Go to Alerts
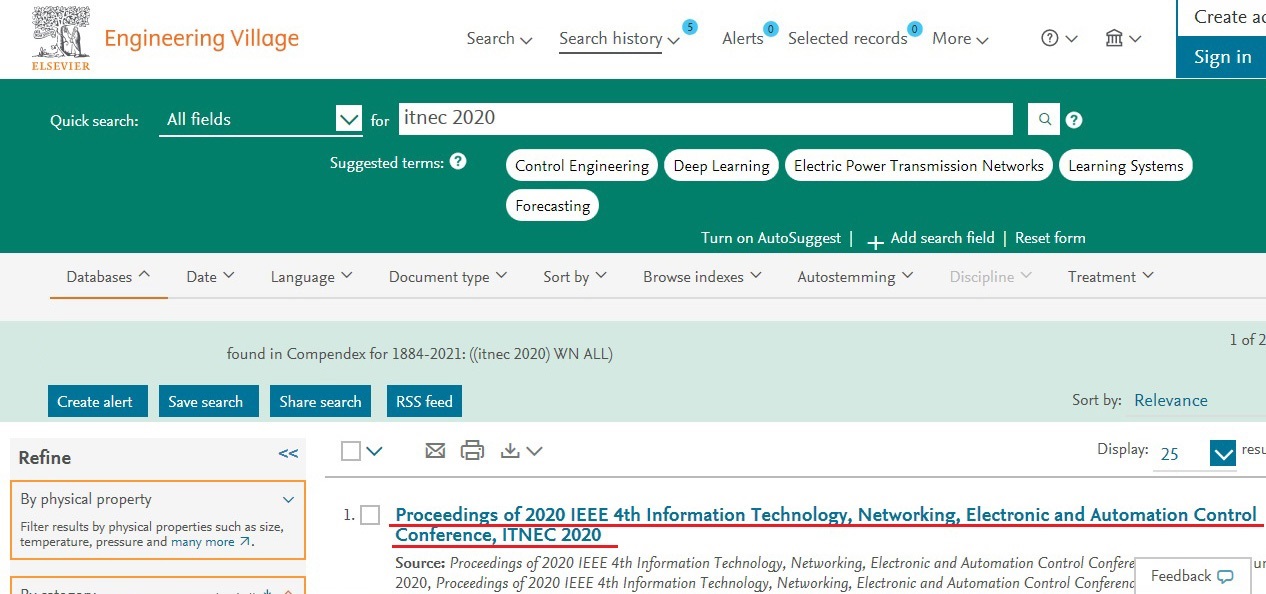This screenshot has height=594, width=1266. pyautogui.click(x=743, y=38)
